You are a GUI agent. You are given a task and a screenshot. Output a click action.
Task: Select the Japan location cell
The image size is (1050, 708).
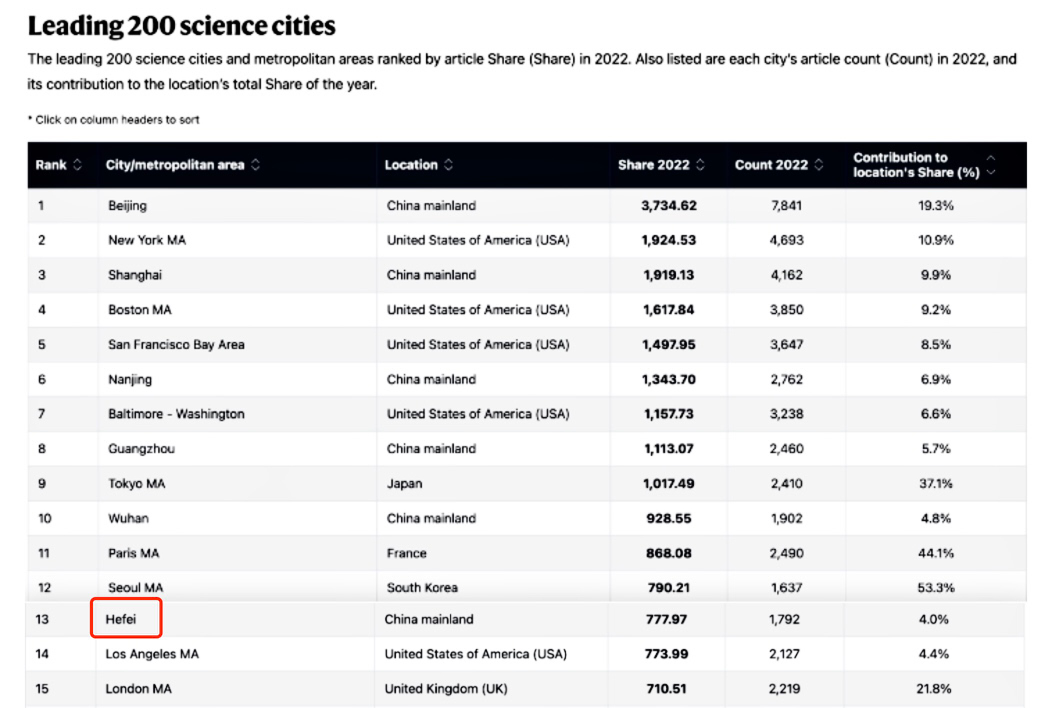coord(404,483)
